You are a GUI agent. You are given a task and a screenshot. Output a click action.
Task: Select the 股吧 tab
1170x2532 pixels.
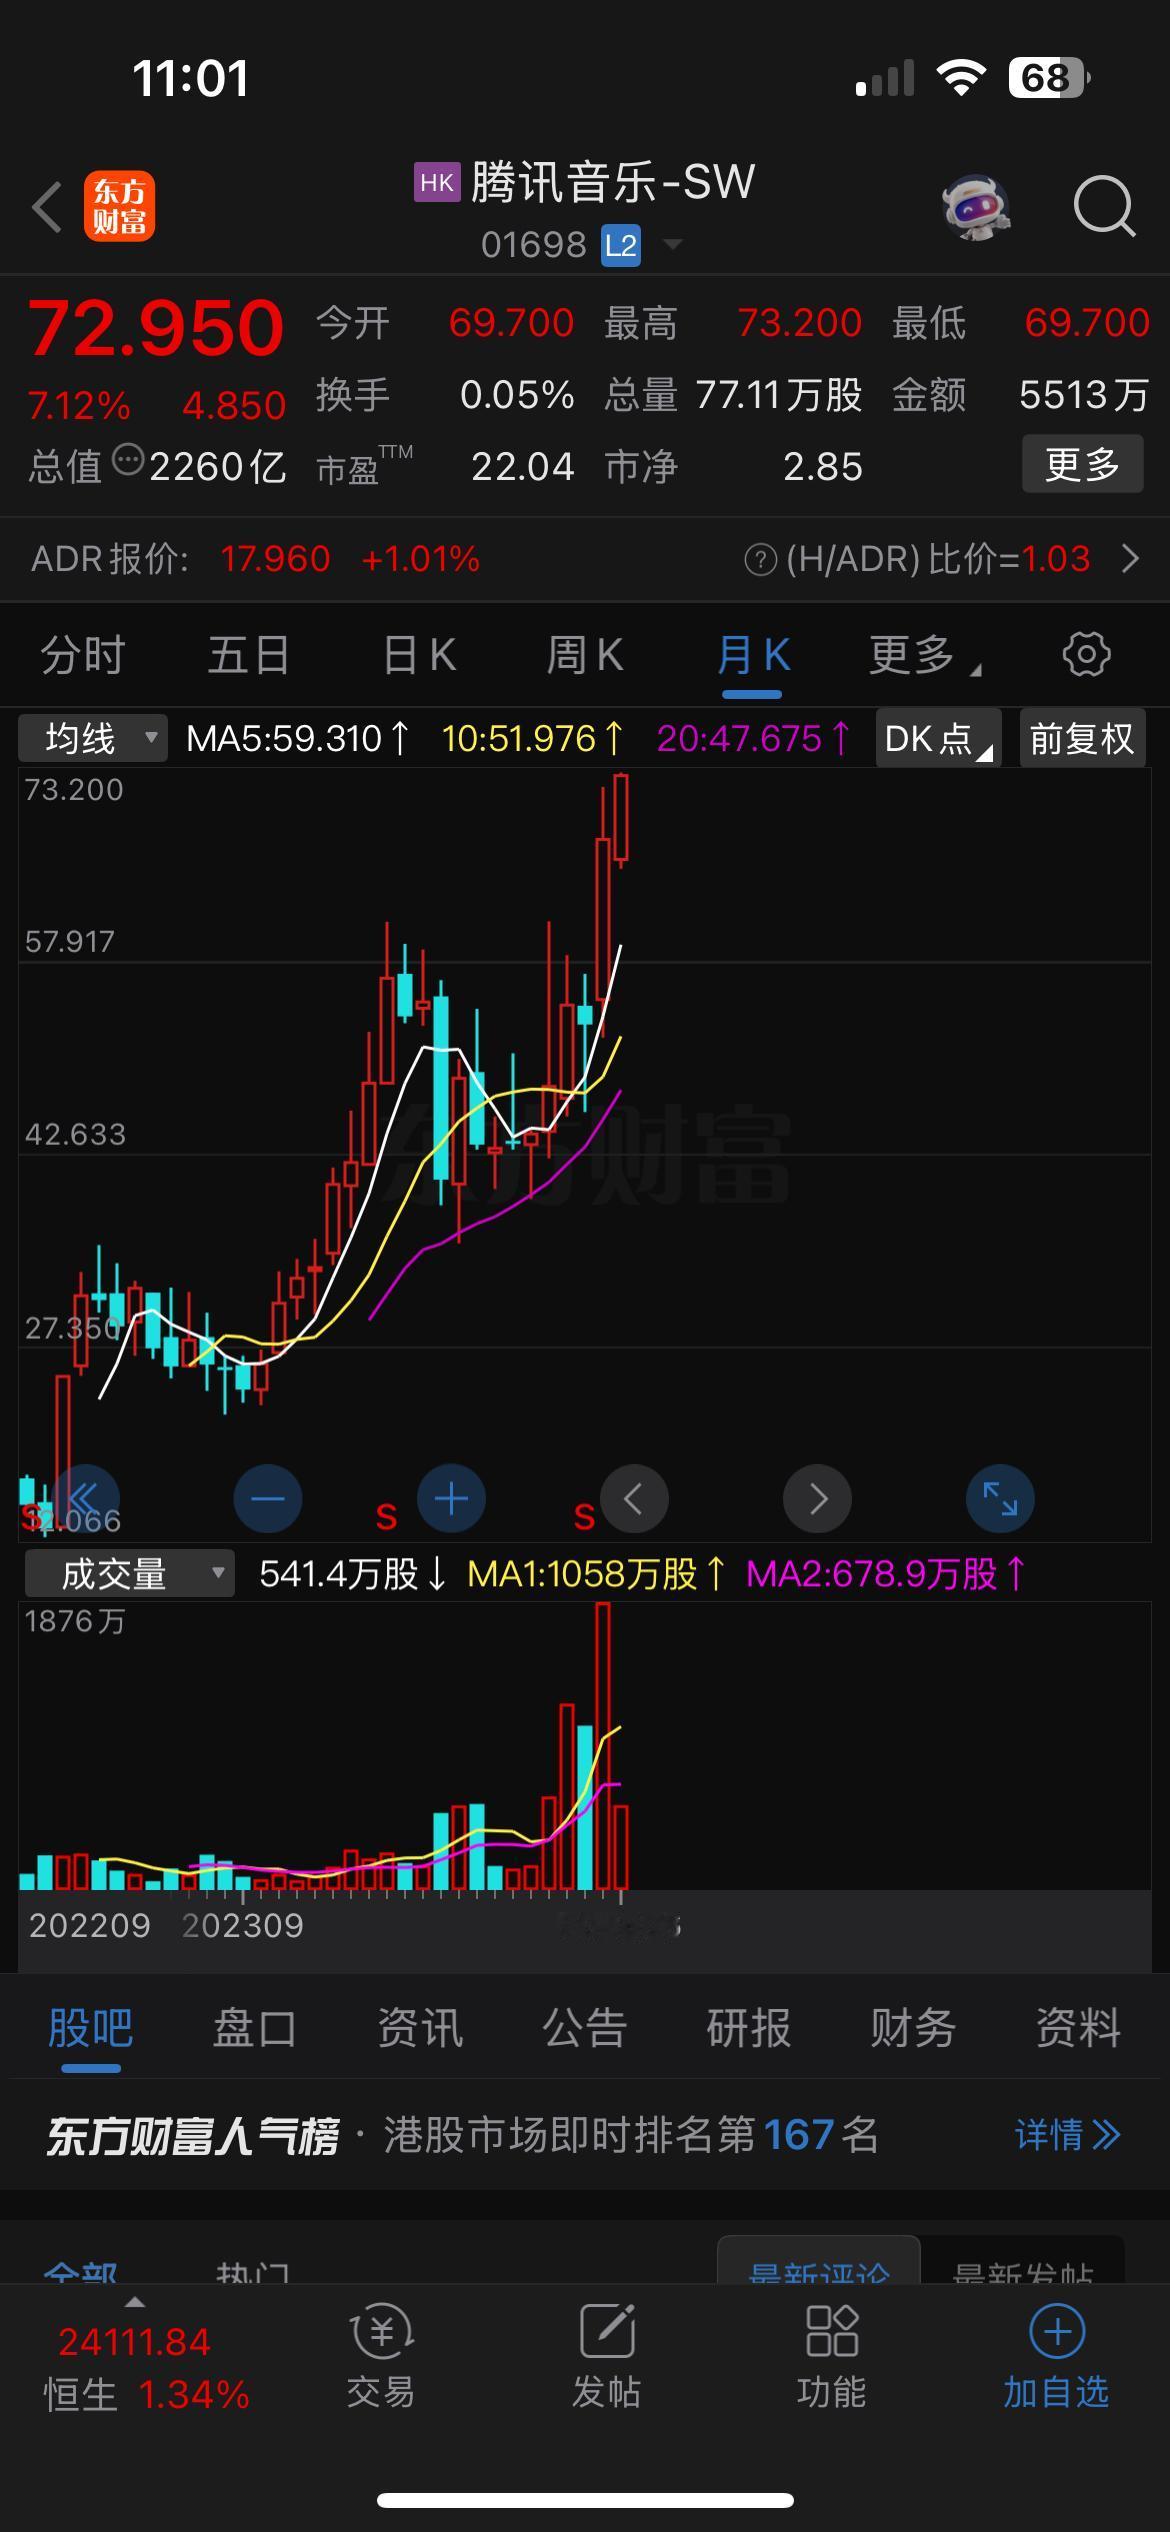pyautogui.click(x=90, y=2028)
